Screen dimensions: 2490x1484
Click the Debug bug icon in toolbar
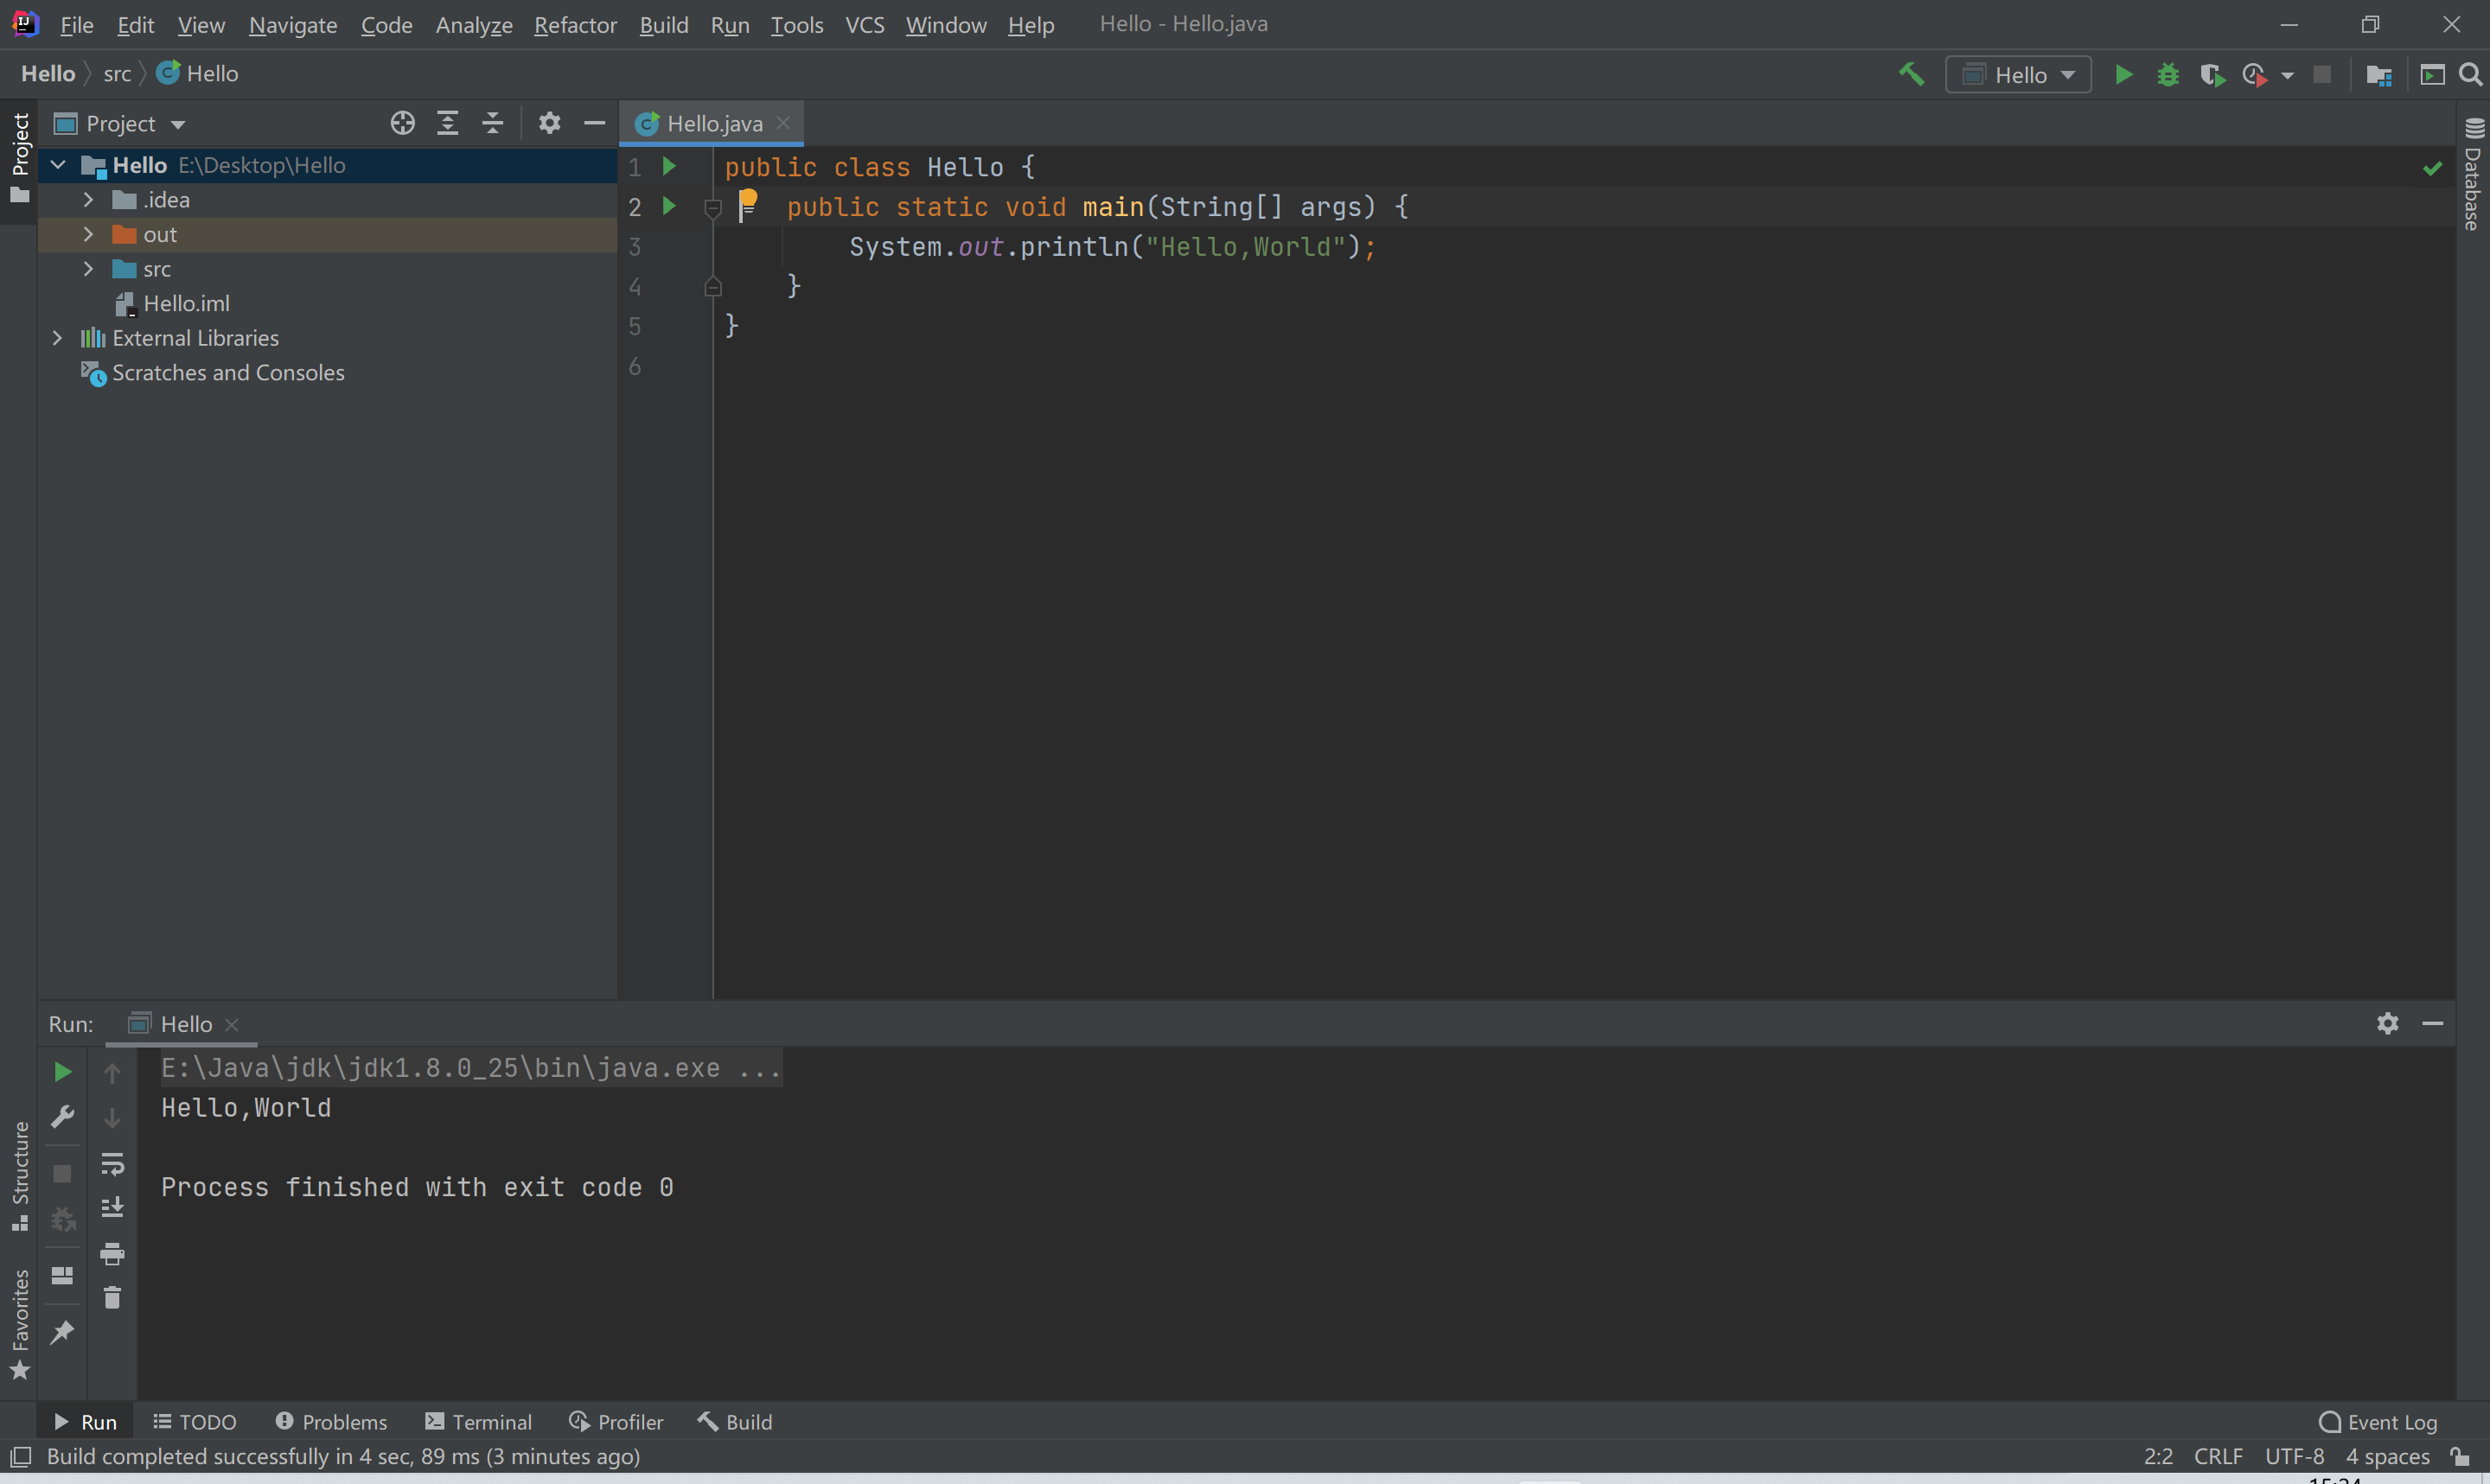click(x=2167, y=75)
